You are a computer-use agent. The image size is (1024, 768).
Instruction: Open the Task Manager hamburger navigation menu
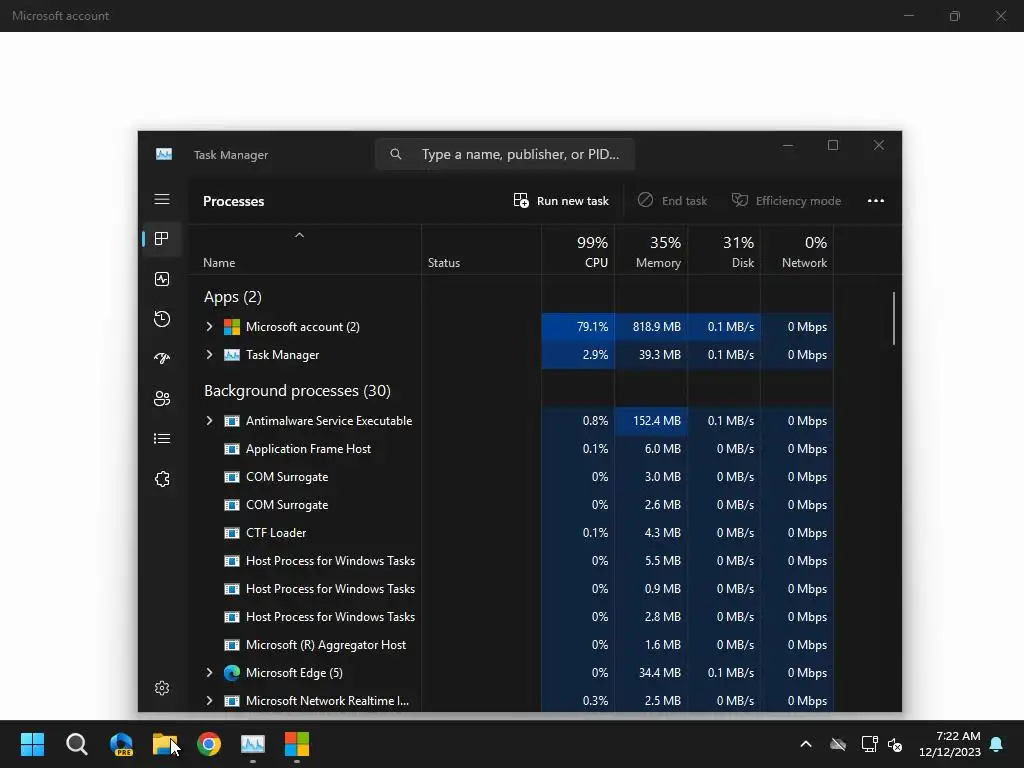pos(162,199)
